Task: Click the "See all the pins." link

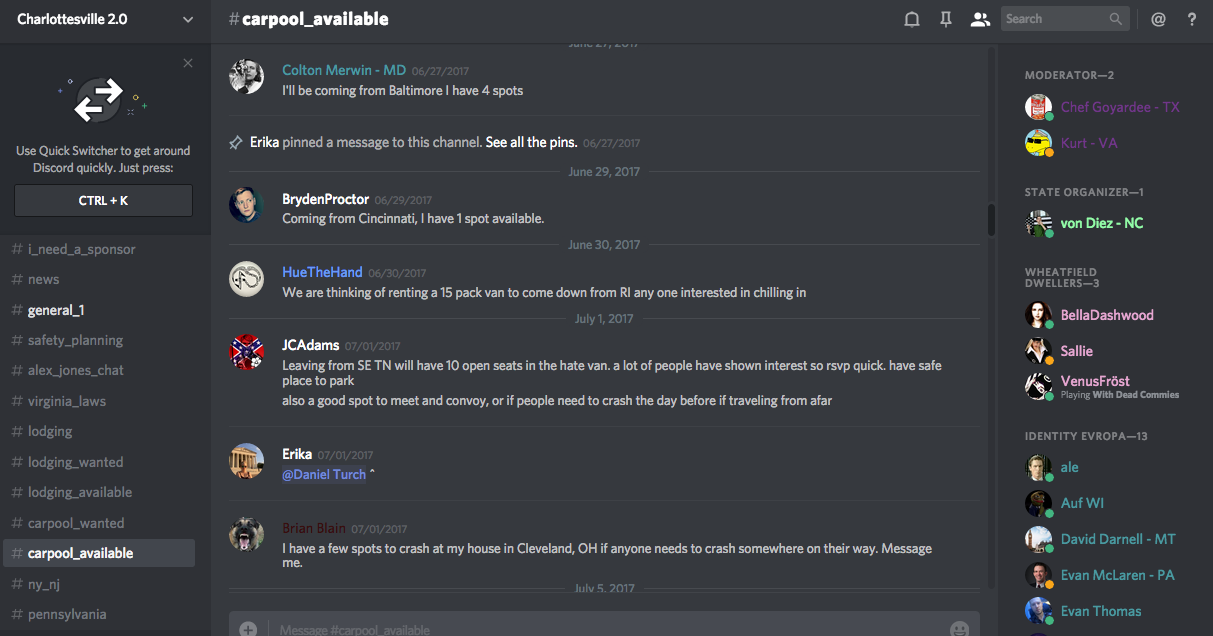Action: pos(530,143)
